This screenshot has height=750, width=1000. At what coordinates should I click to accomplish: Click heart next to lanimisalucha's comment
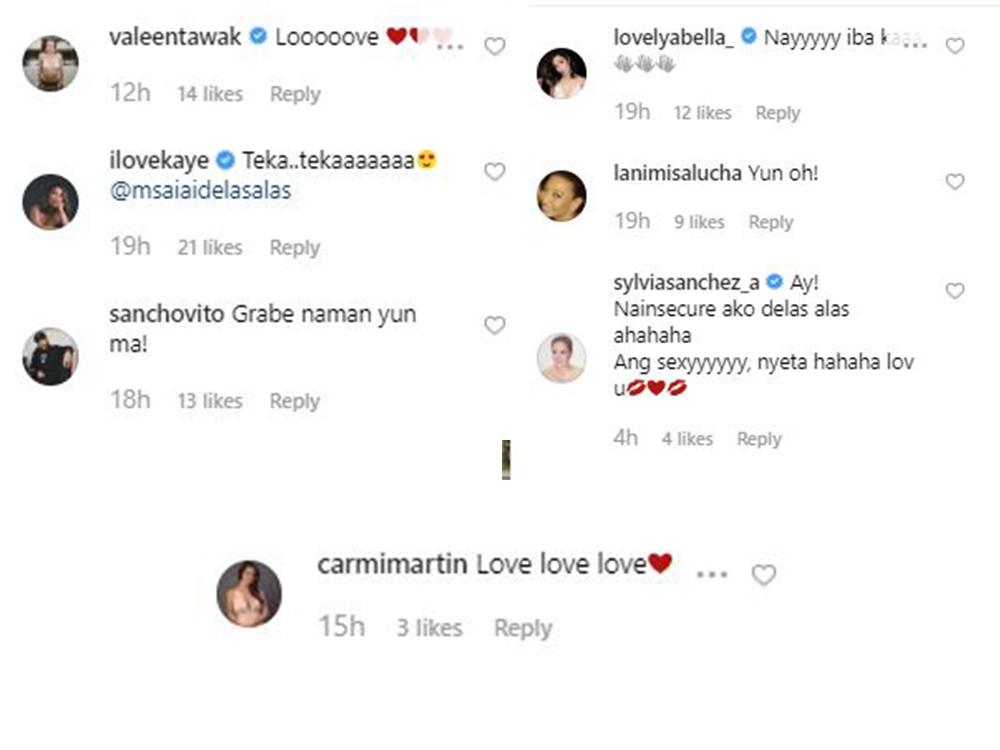pyautogui.click(x=955, y=181)
